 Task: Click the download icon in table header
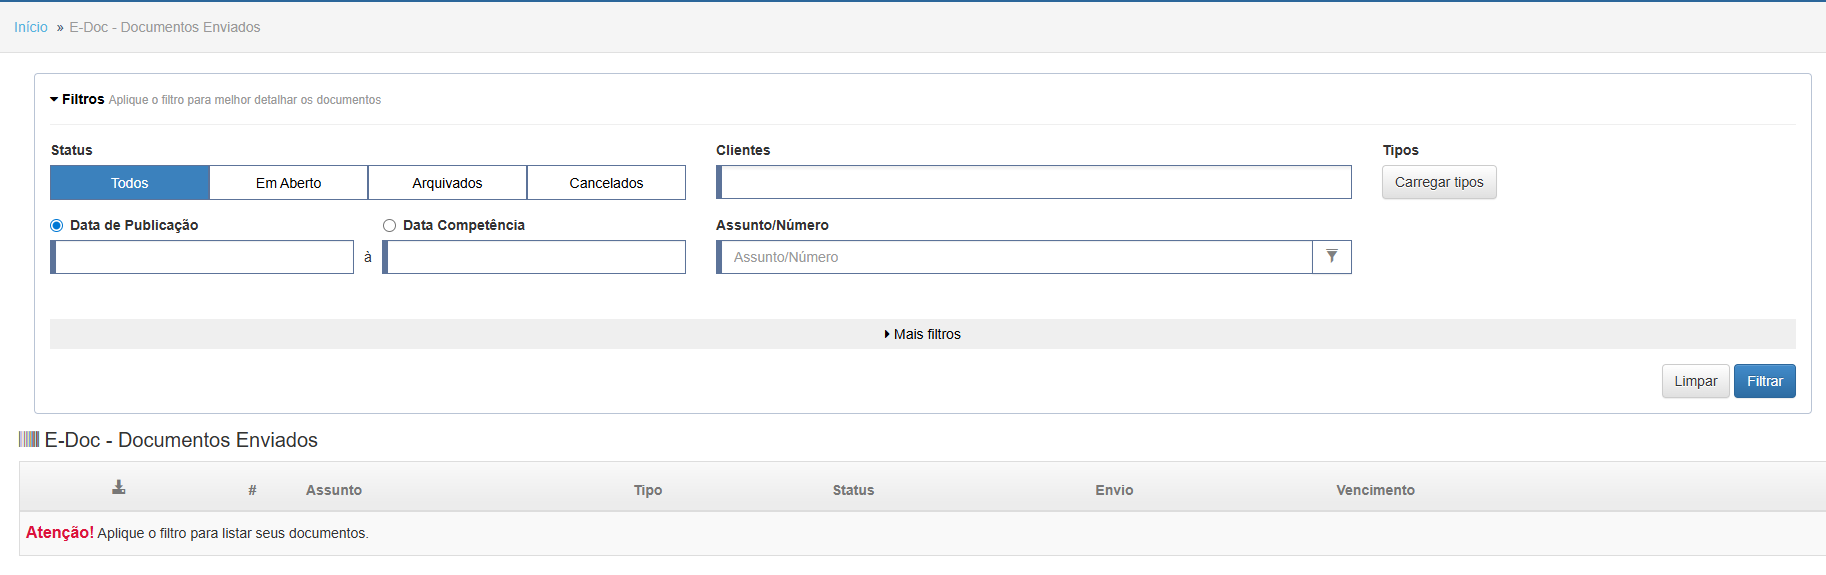[x=119, y=487]
